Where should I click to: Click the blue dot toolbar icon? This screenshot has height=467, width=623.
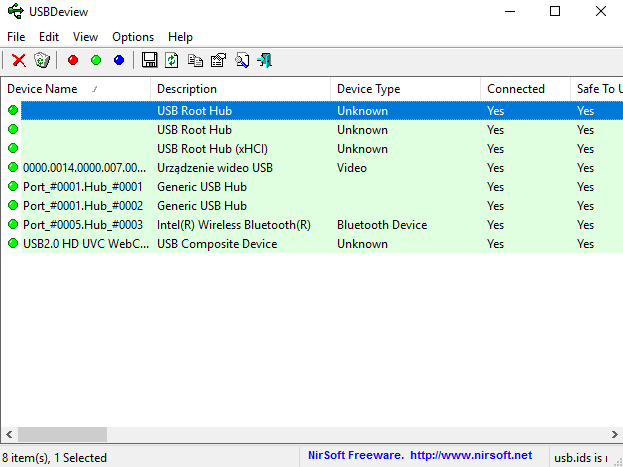[119, 60]
